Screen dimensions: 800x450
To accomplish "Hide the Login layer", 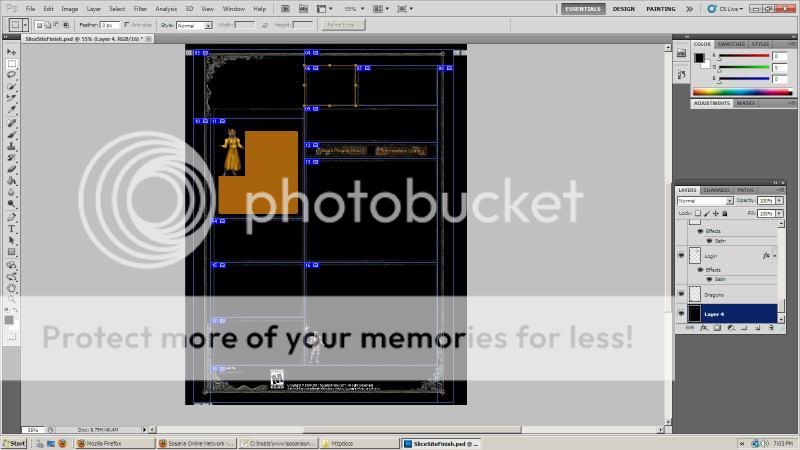I will pos(681,256).
